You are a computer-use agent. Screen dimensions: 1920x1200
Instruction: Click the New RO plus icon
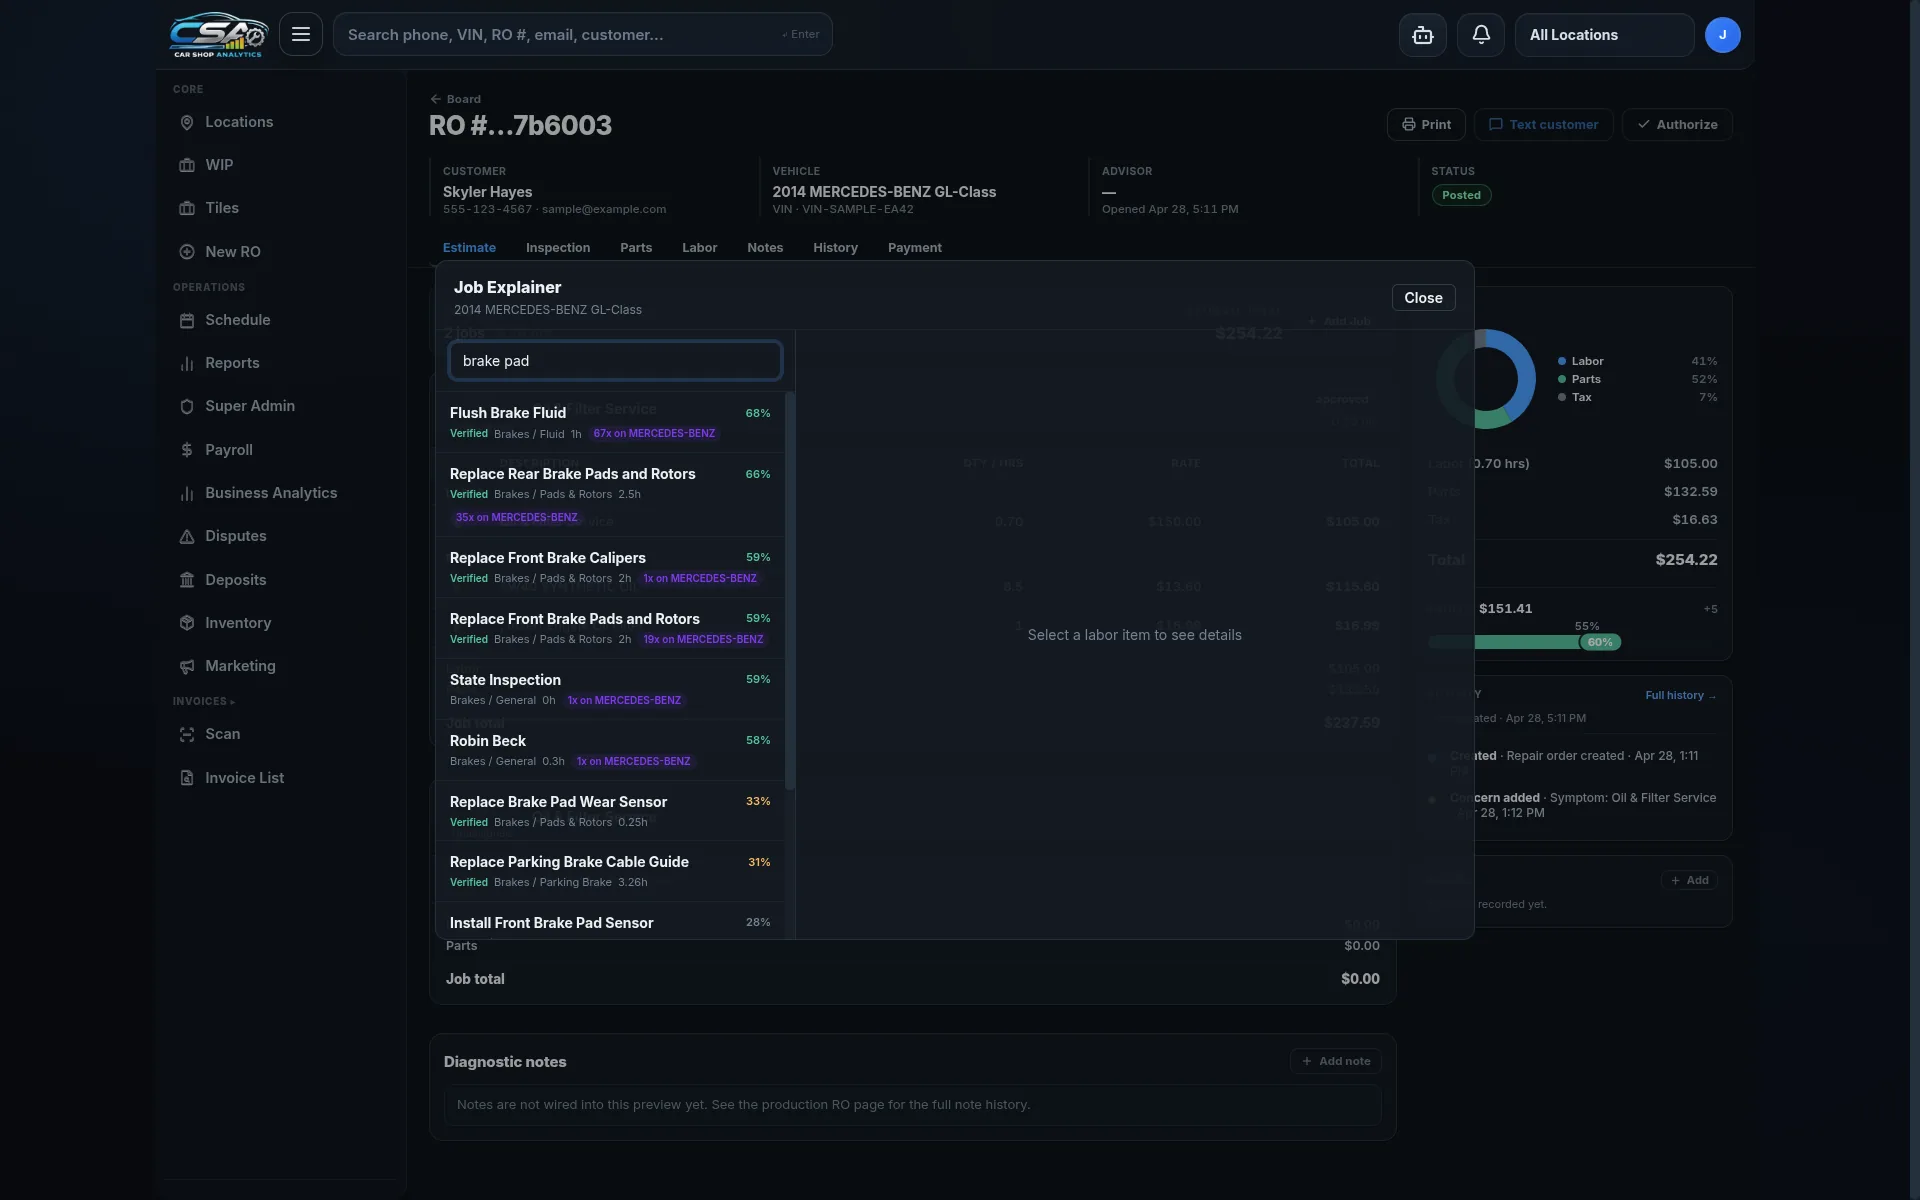tap(187, 252)
